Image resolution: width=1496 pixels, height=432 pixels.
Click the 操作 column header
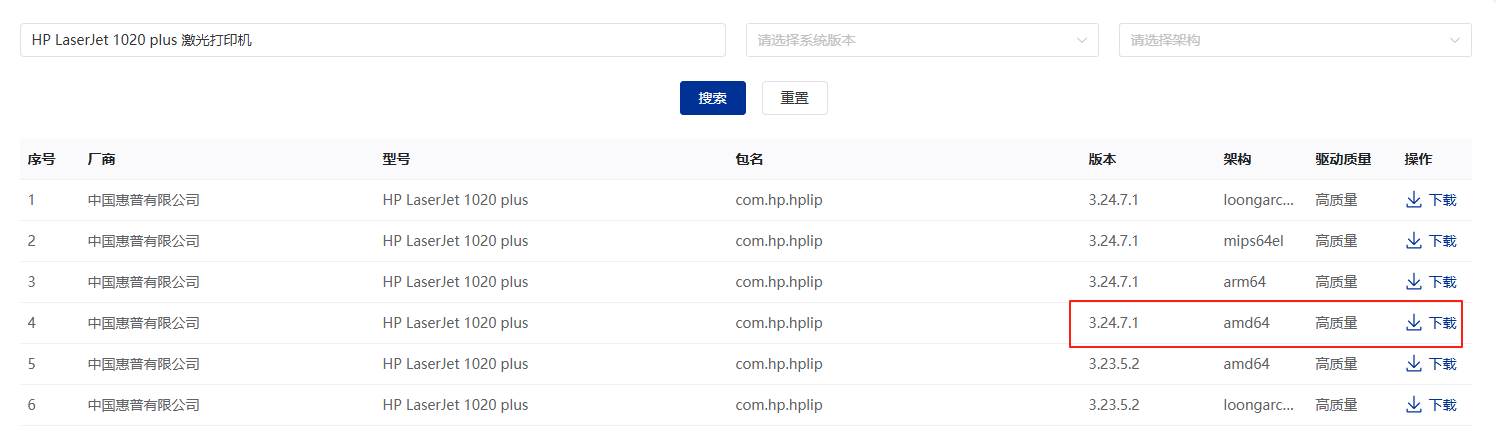click(x=1418, y=159)
